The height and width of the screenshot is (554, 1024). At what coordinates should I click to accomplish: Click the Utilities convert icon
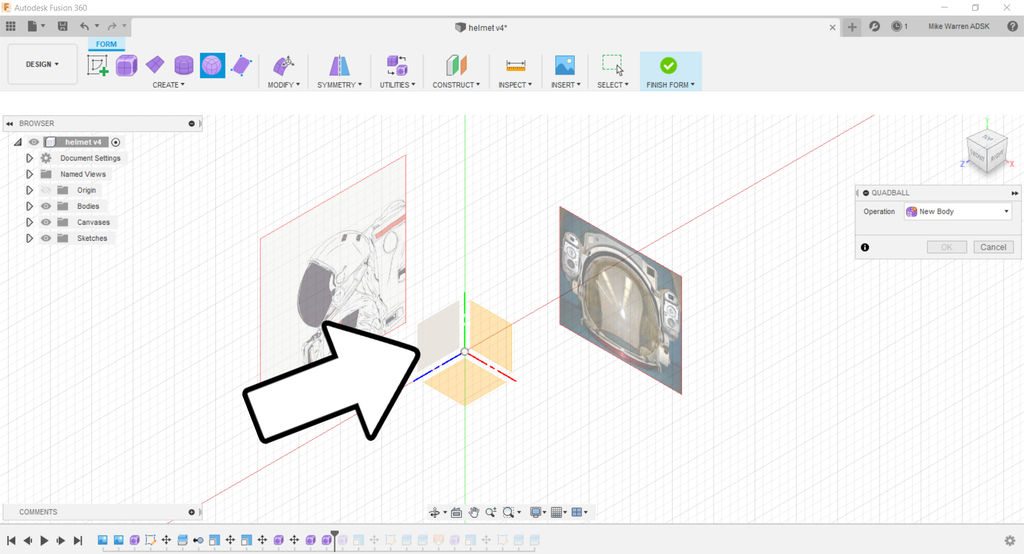397,65
